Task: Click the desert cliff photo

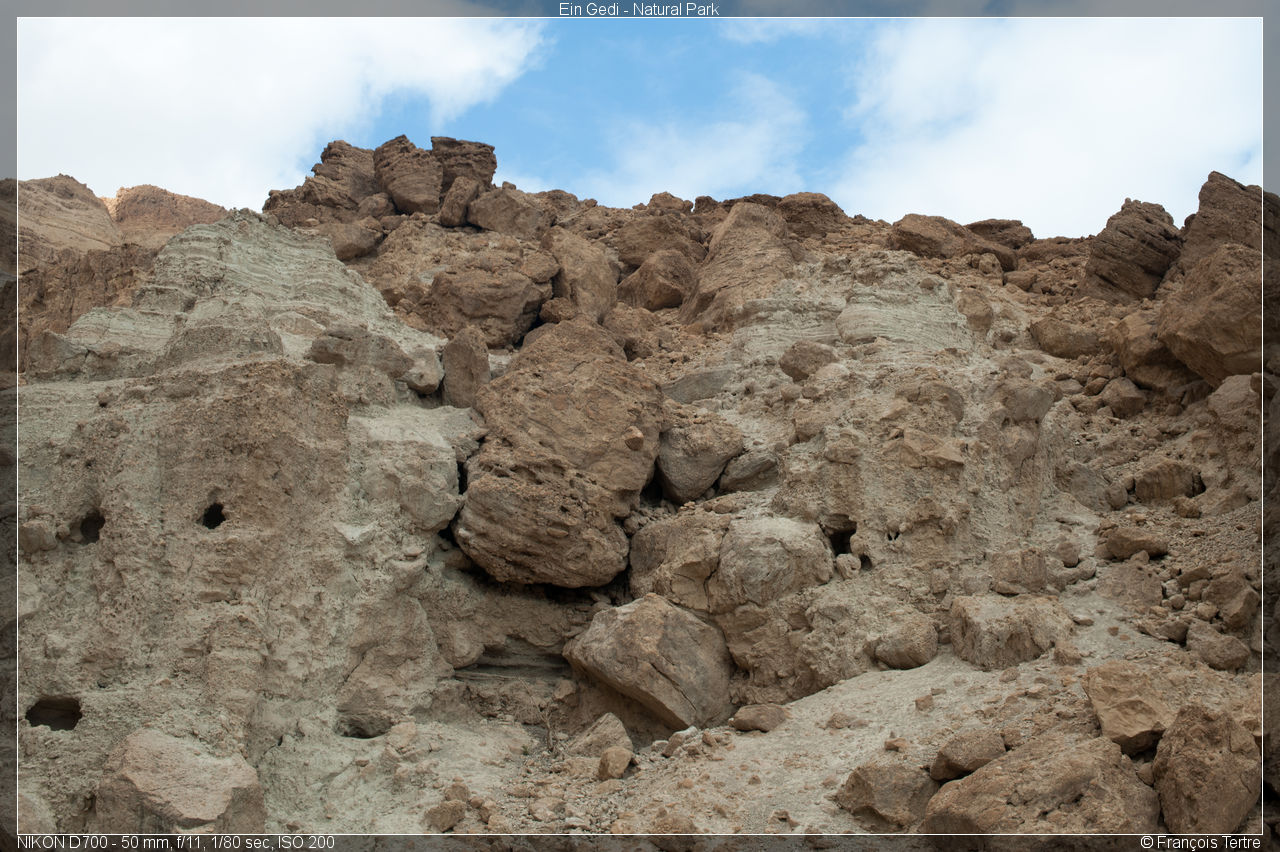Action: [640, 426]
